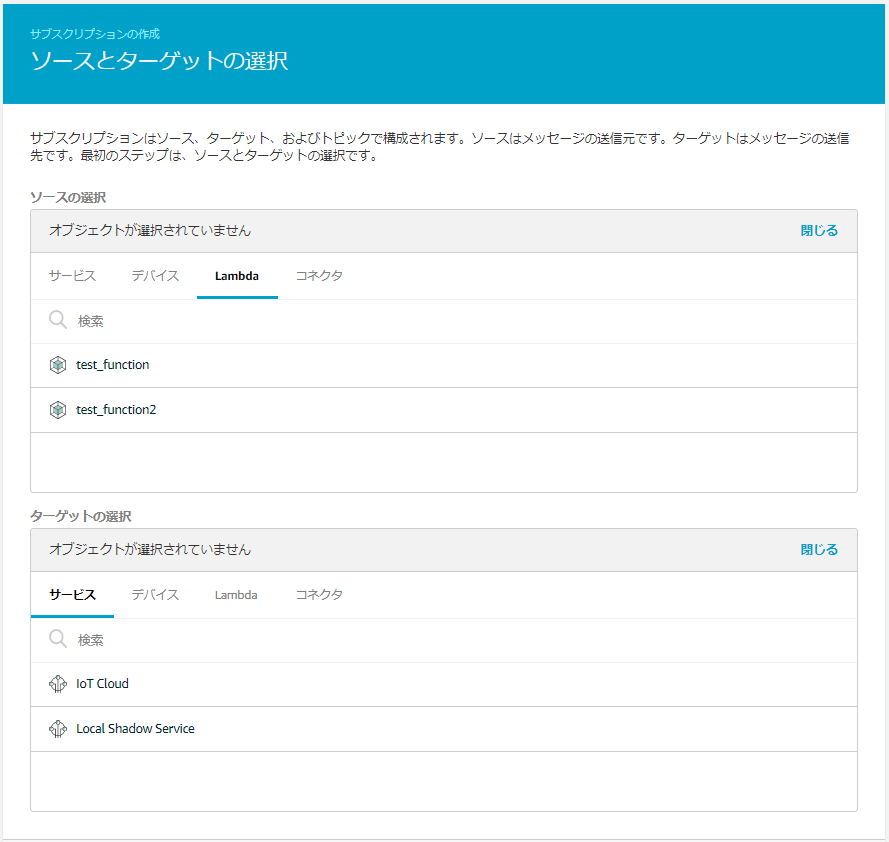This screenshot has width=889, height=842.
Task: Focus the target 検索 search field
Action: (444, 640)
